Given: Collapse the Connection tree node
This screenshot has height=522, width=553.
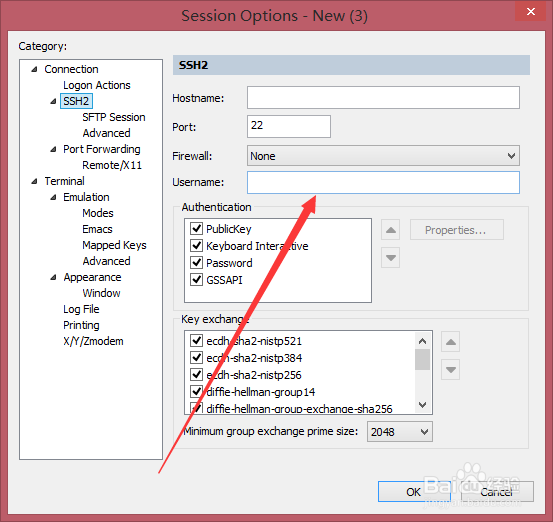Looking at the screenshot, I should coord(34,69).
